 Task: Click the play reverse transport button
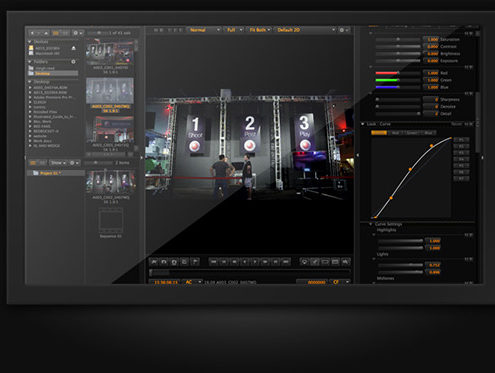tap(245, 262)
